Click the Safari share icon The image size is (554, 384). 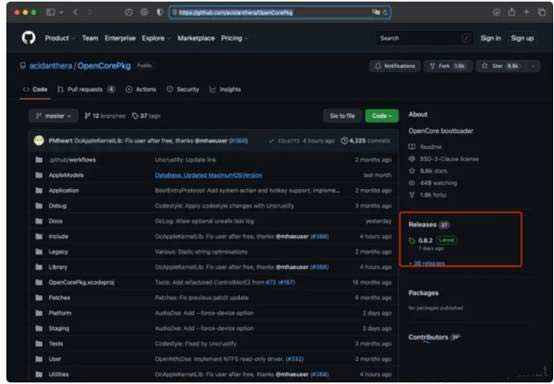(x=511, y=12)
